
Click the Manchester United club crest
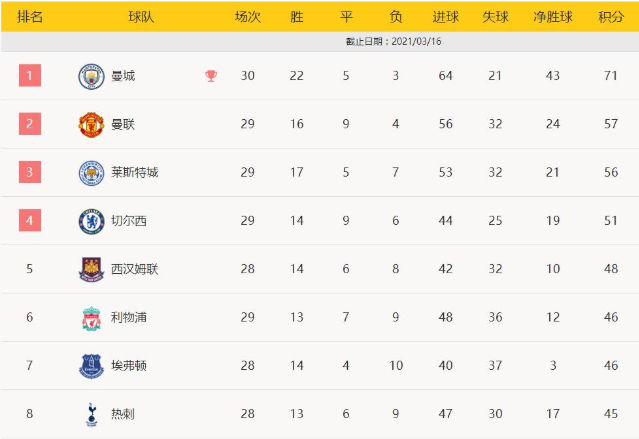[91, 124]
